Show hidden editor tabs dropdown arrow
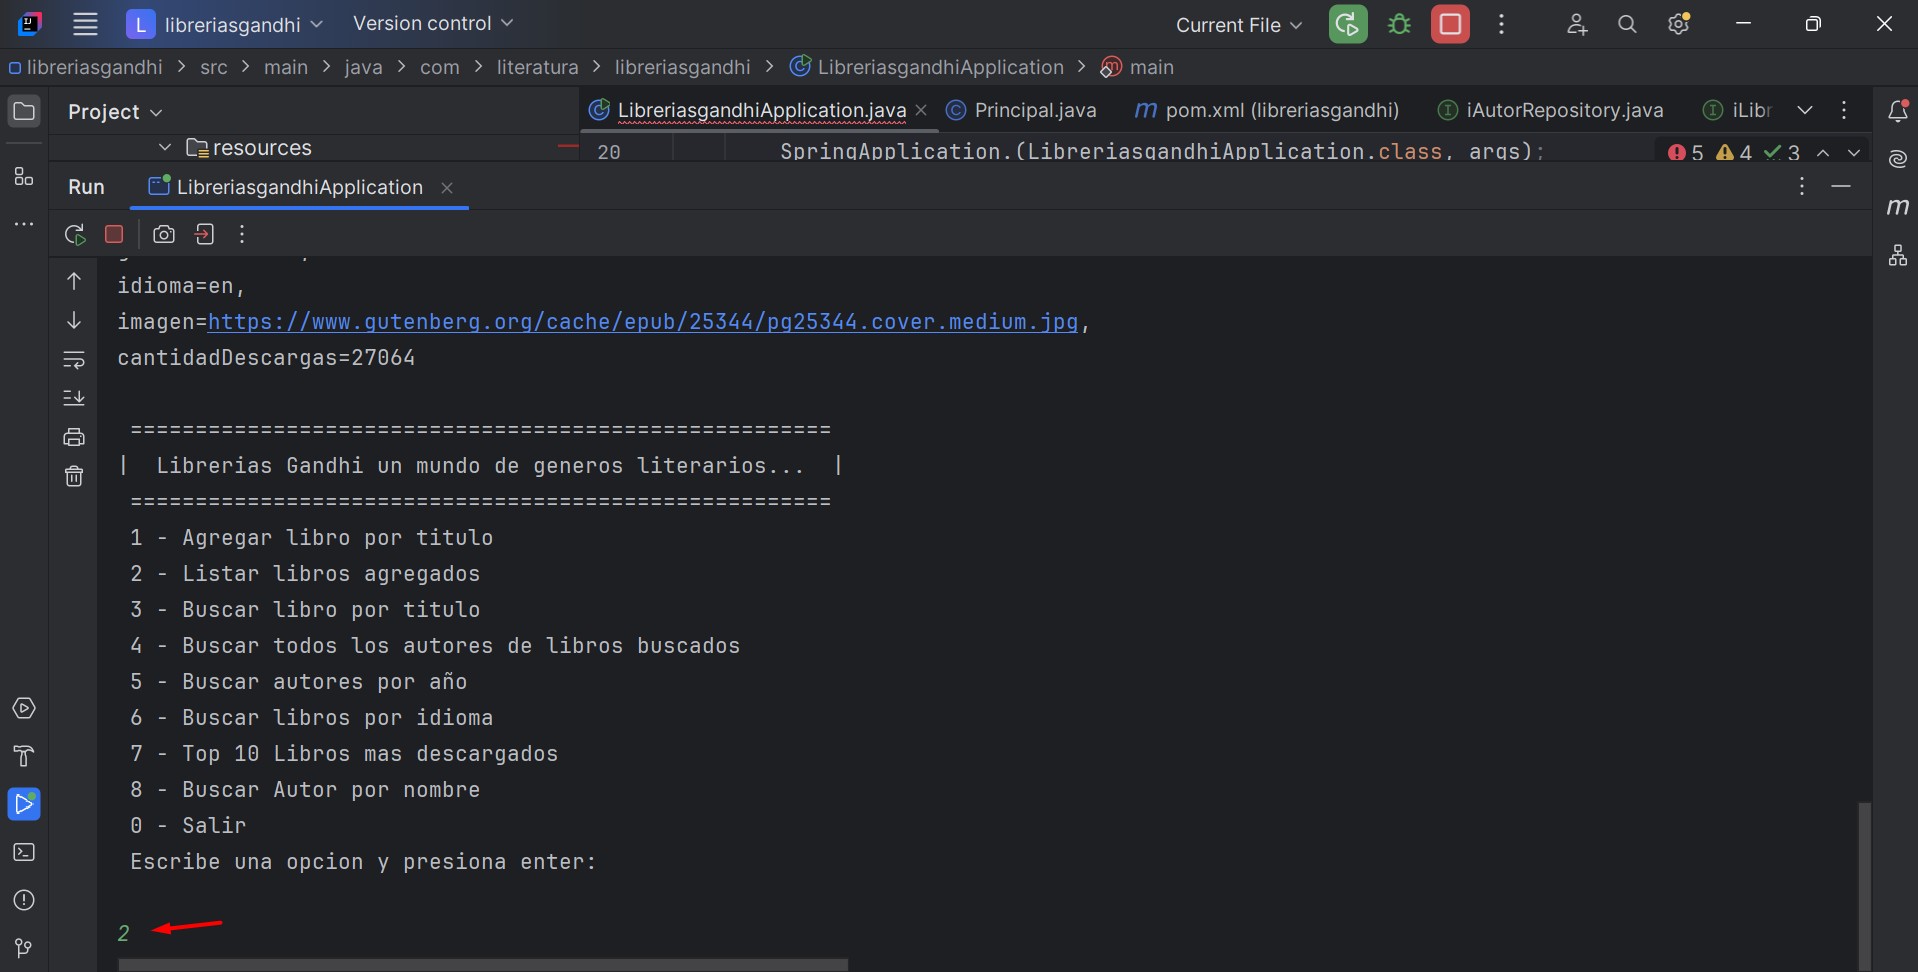 1805,110
